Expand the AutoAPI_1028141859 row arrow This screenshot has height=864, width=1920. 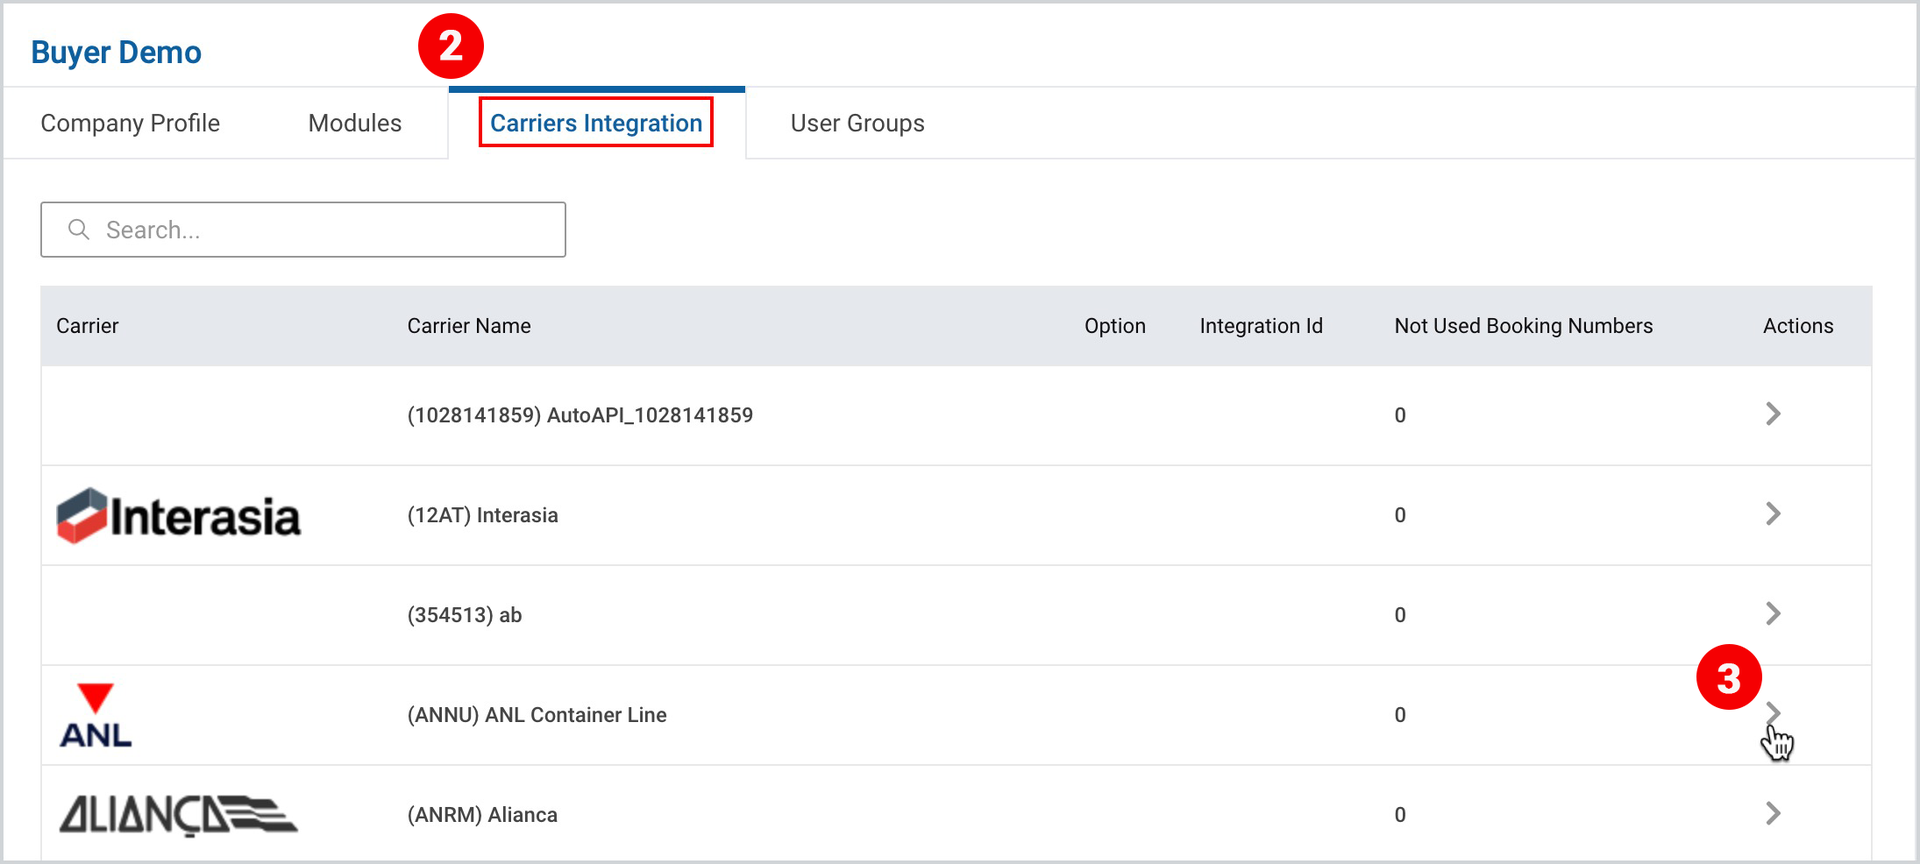tap(1773, 414)
